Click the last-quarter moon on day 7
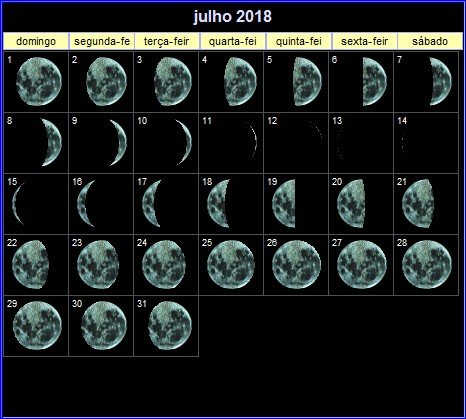 [440, 82]
